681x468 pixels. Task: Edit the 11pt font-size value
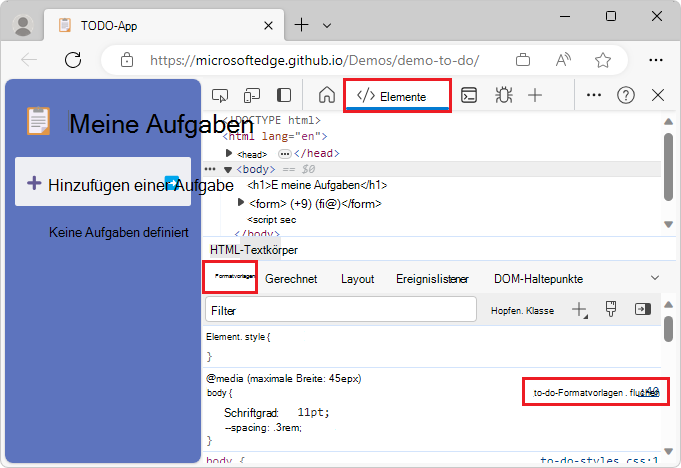tap(313, 412)
